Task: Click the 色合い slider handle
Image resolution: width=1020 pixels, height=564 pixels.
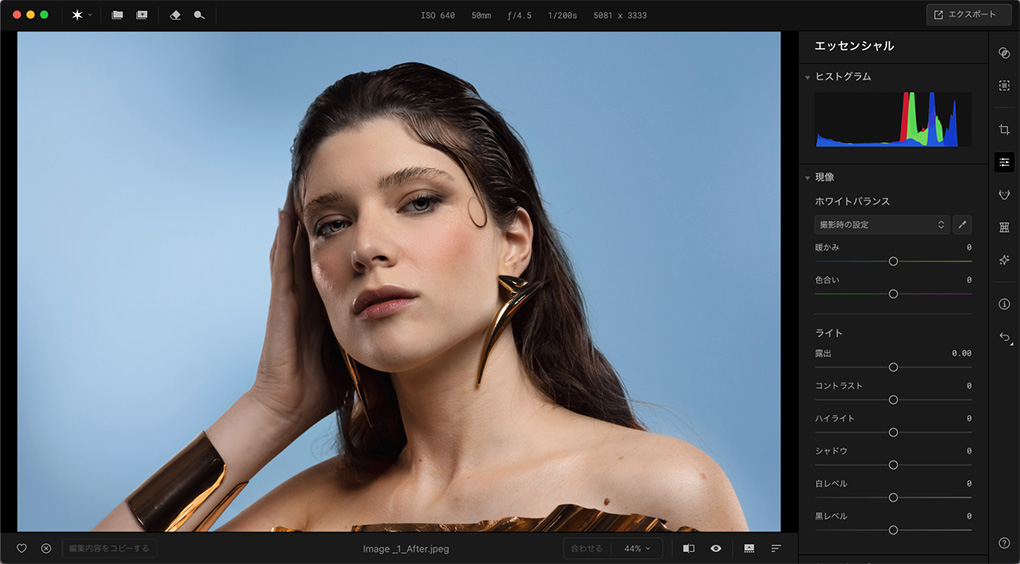Action: [x=893, y=294]
